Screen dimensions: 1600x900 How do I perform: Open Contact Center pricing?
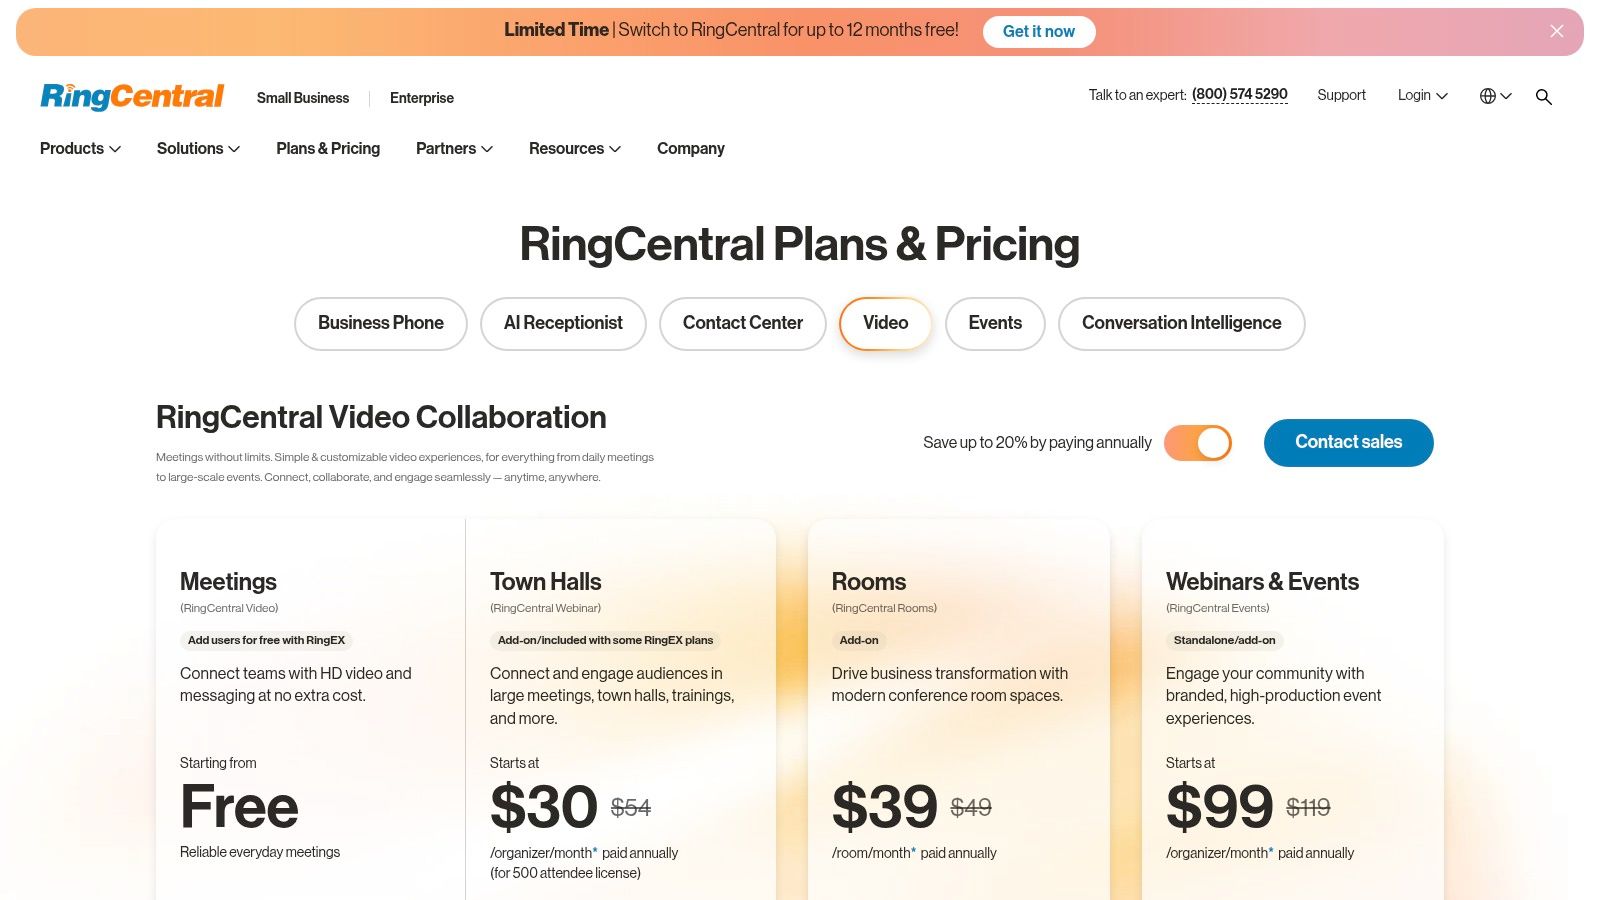(742, 323)
